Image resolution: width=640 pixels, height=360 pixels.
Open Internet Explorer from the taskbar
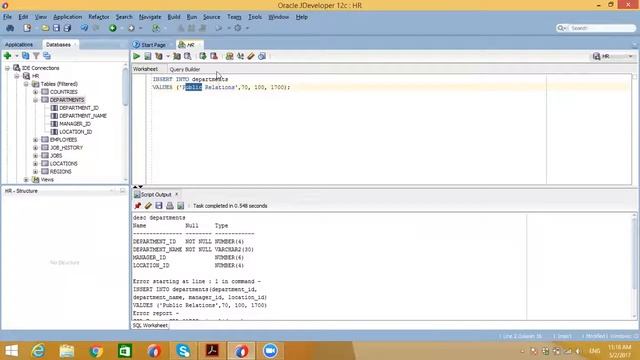point(38,351)
